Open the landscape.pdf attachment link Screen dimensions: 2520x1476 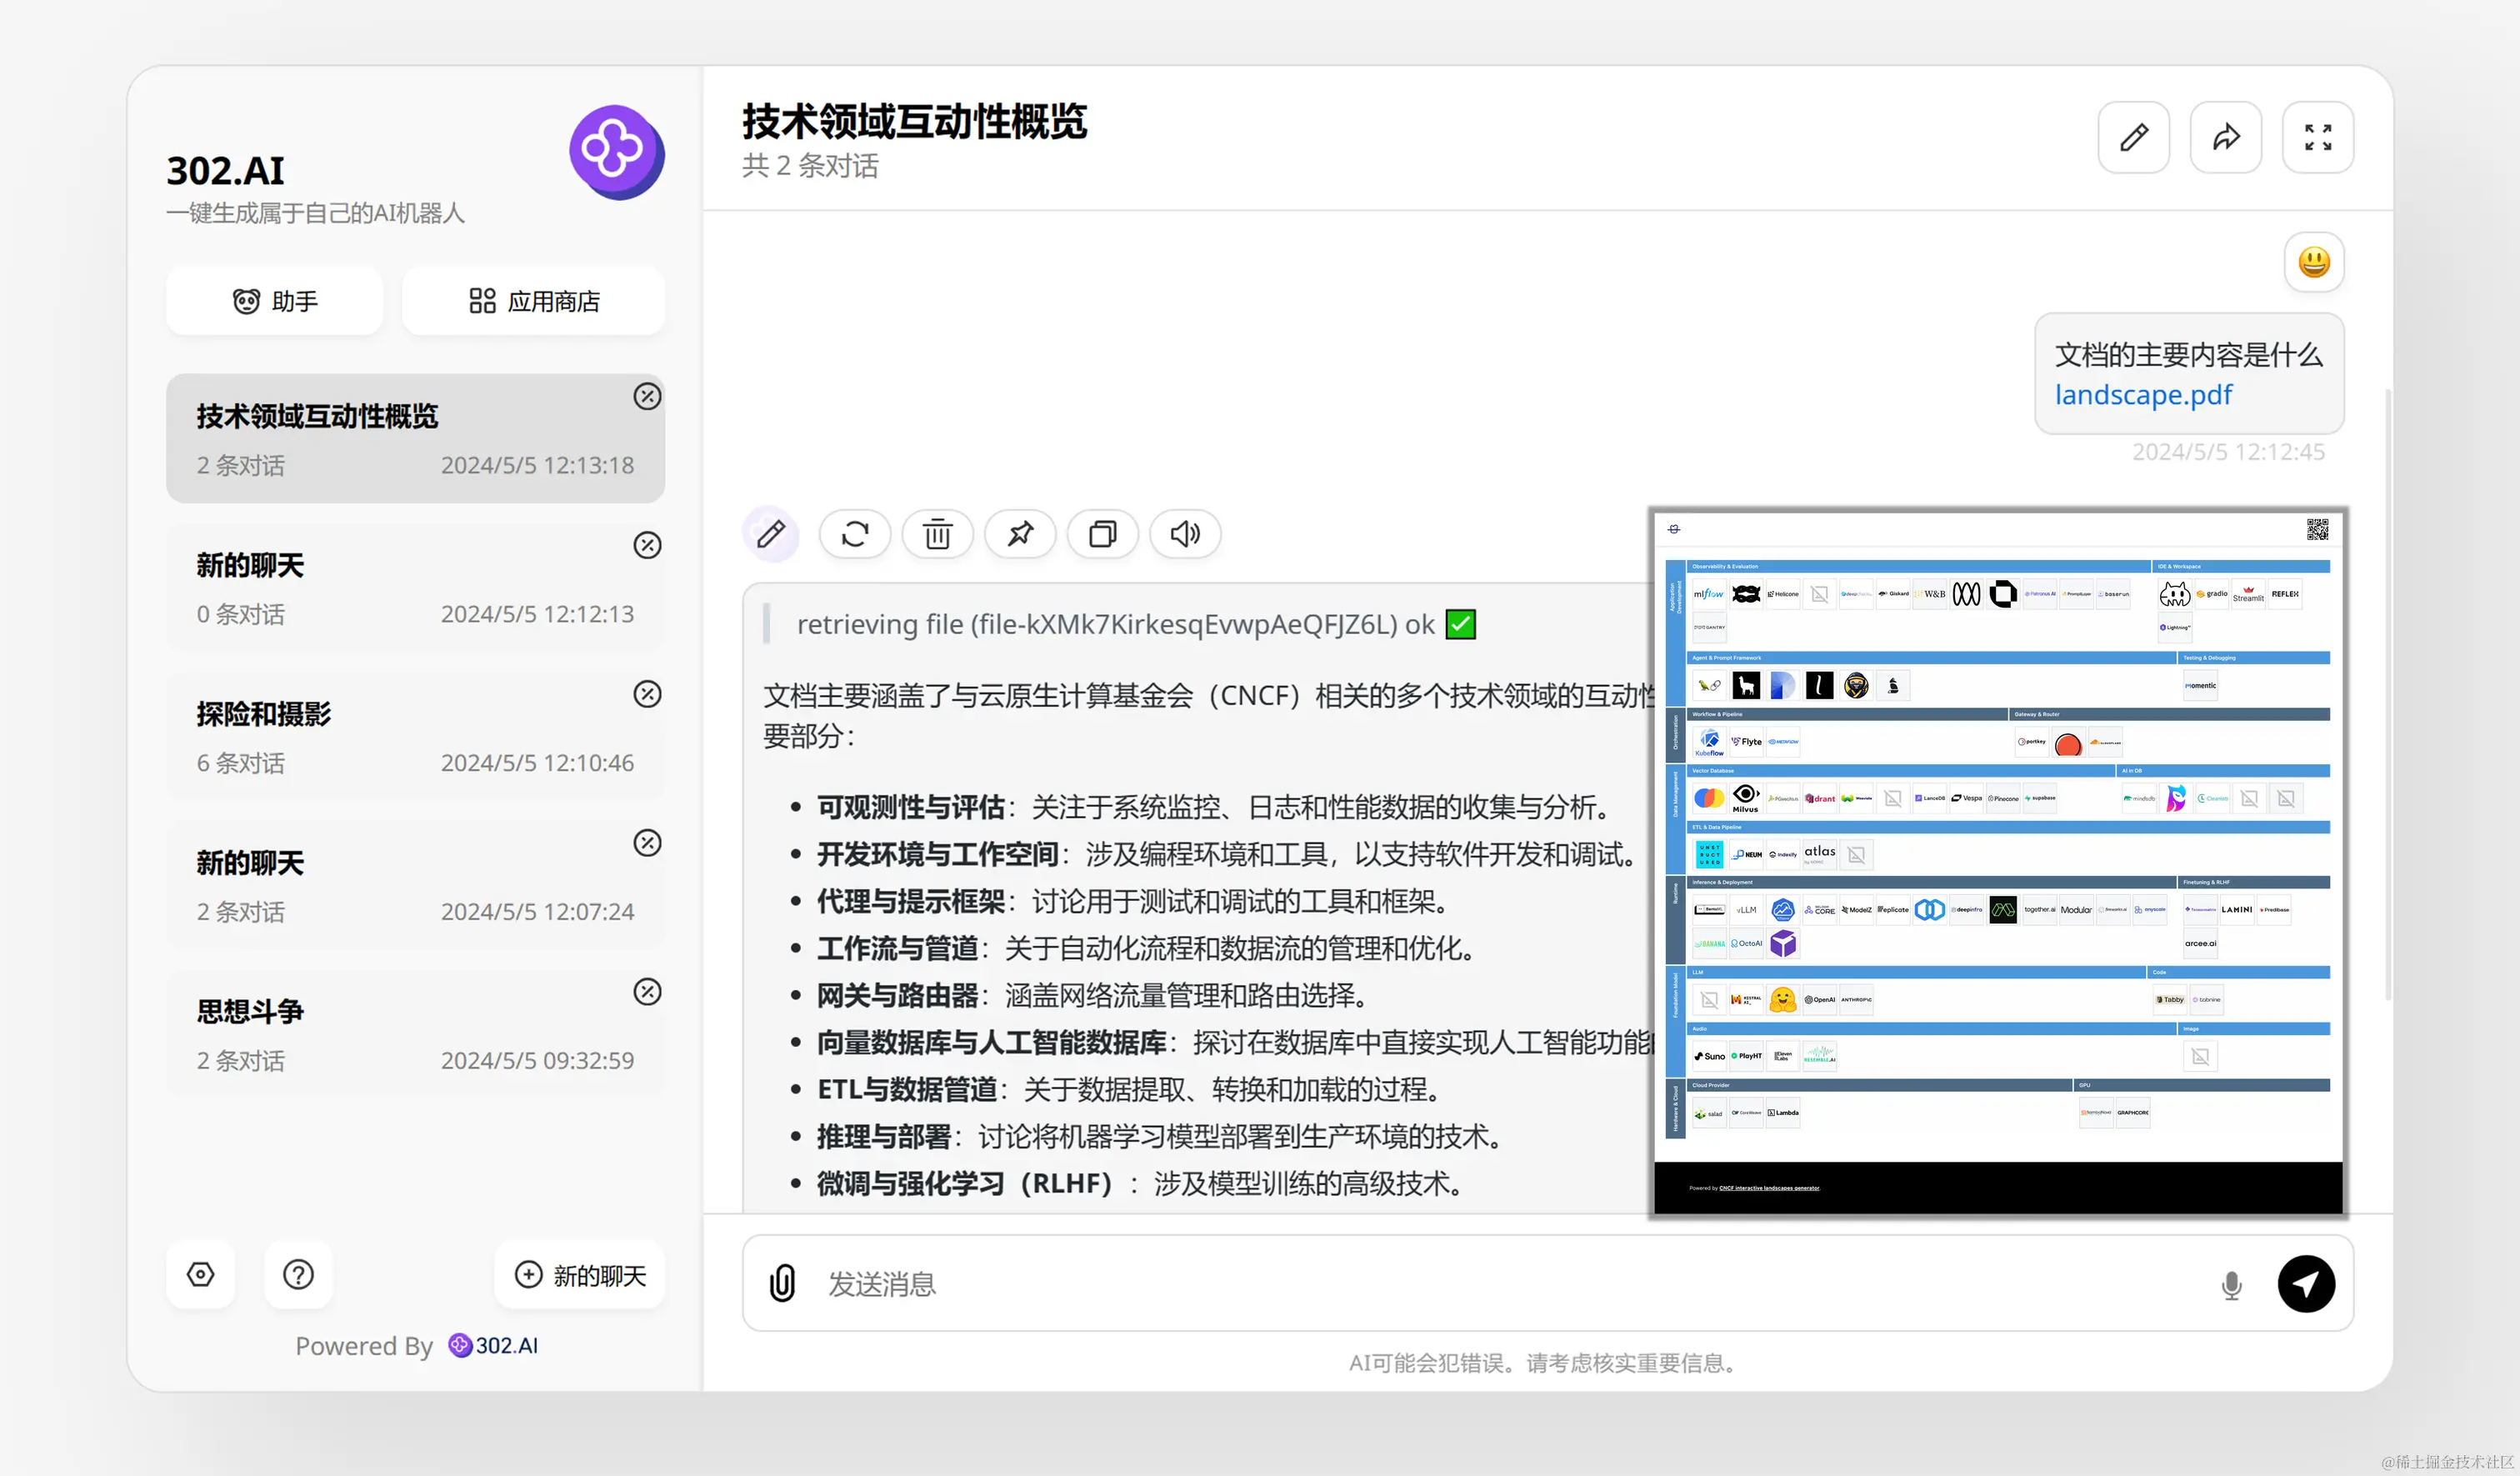pyautogui.click(x=2143, y=395)
